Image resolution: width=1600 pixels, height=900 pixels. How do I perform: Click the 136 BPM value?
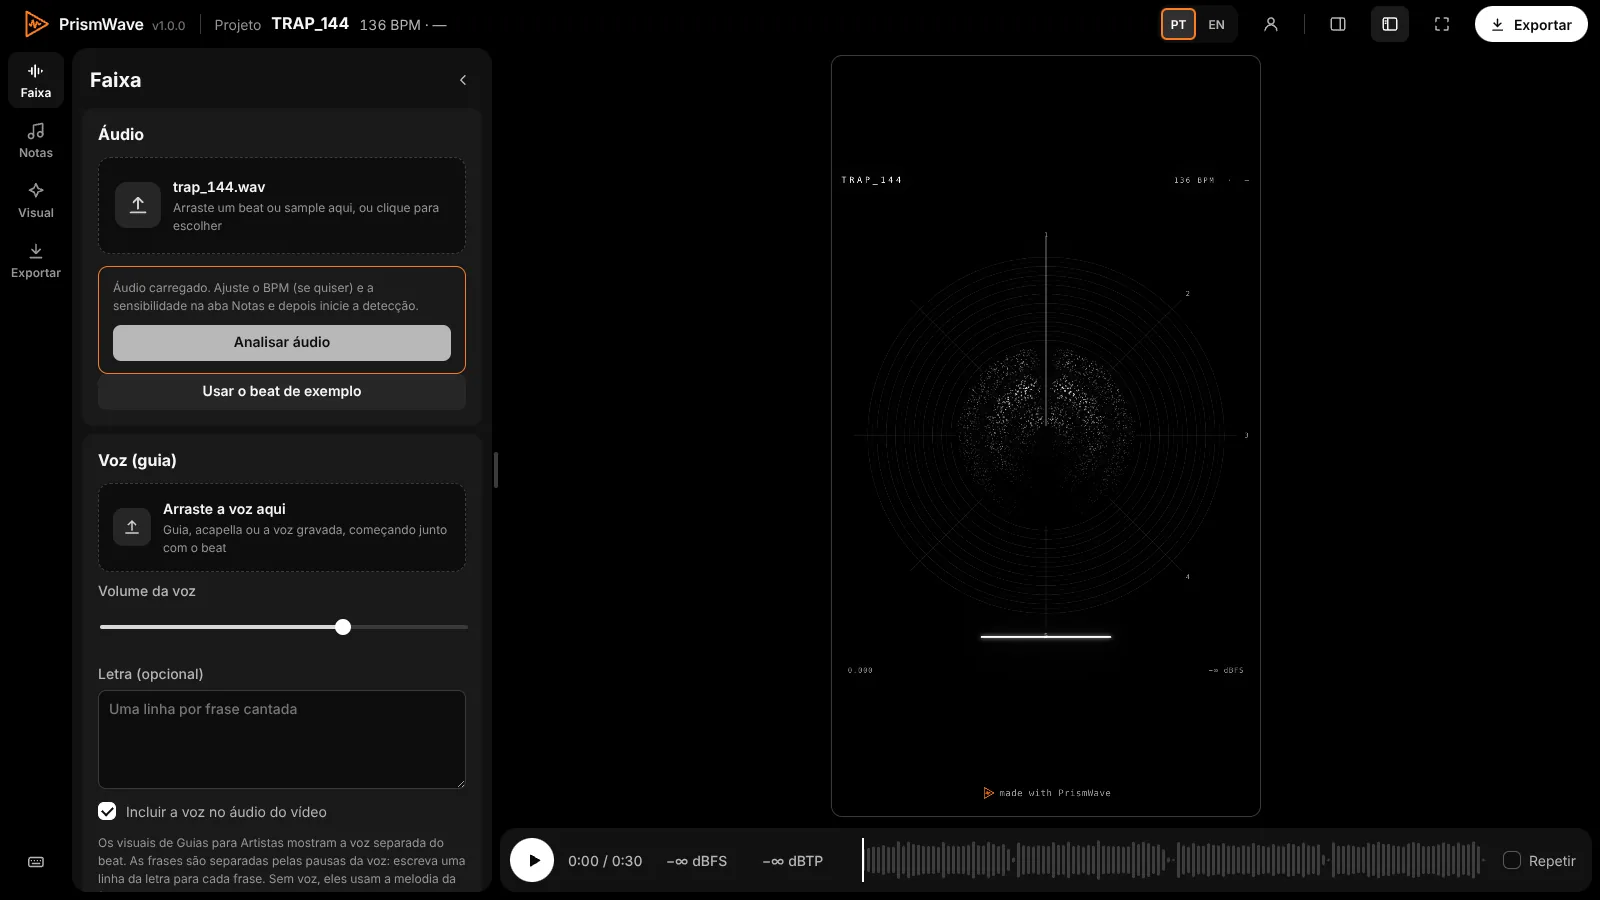pos(390,25)
